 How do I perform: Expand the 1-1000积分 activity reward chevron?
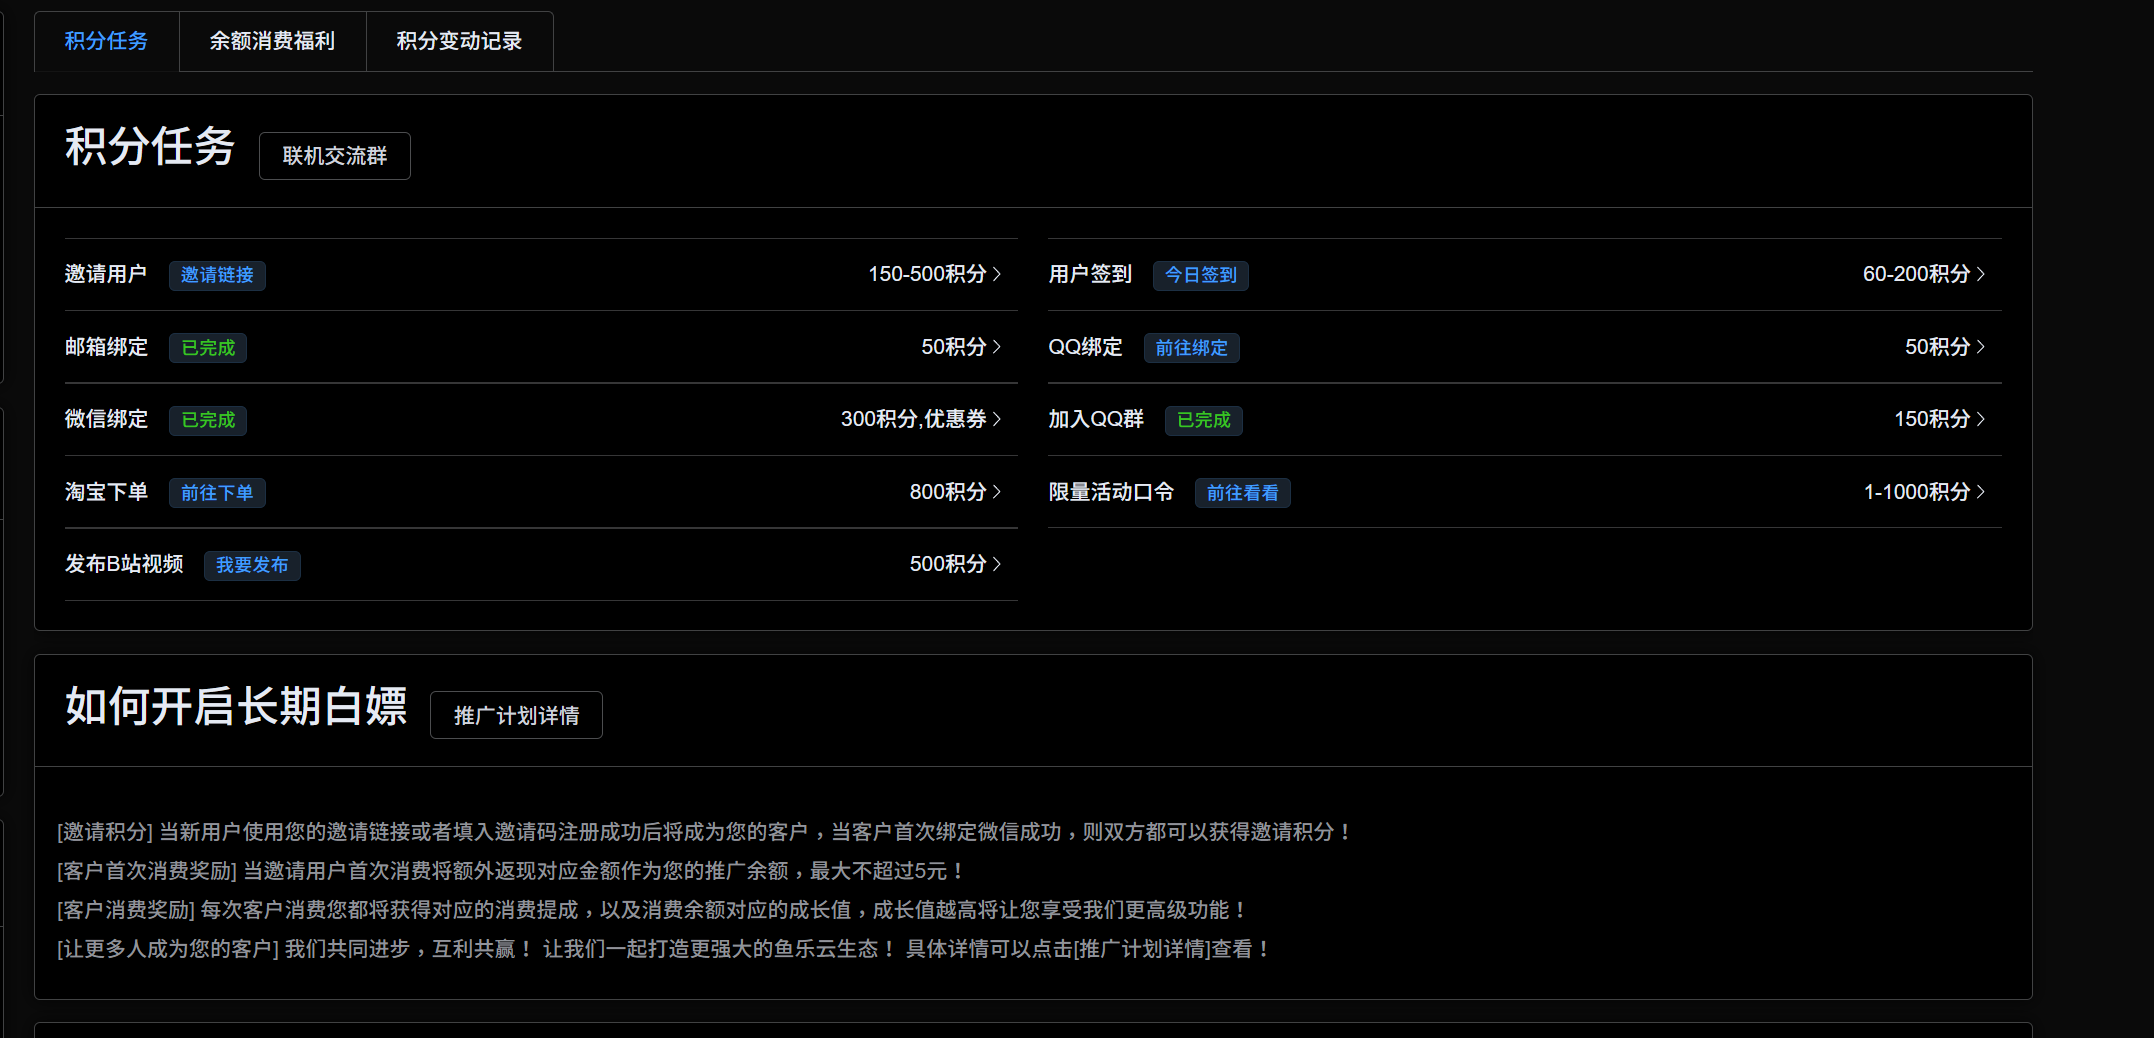click(1980, 492)
